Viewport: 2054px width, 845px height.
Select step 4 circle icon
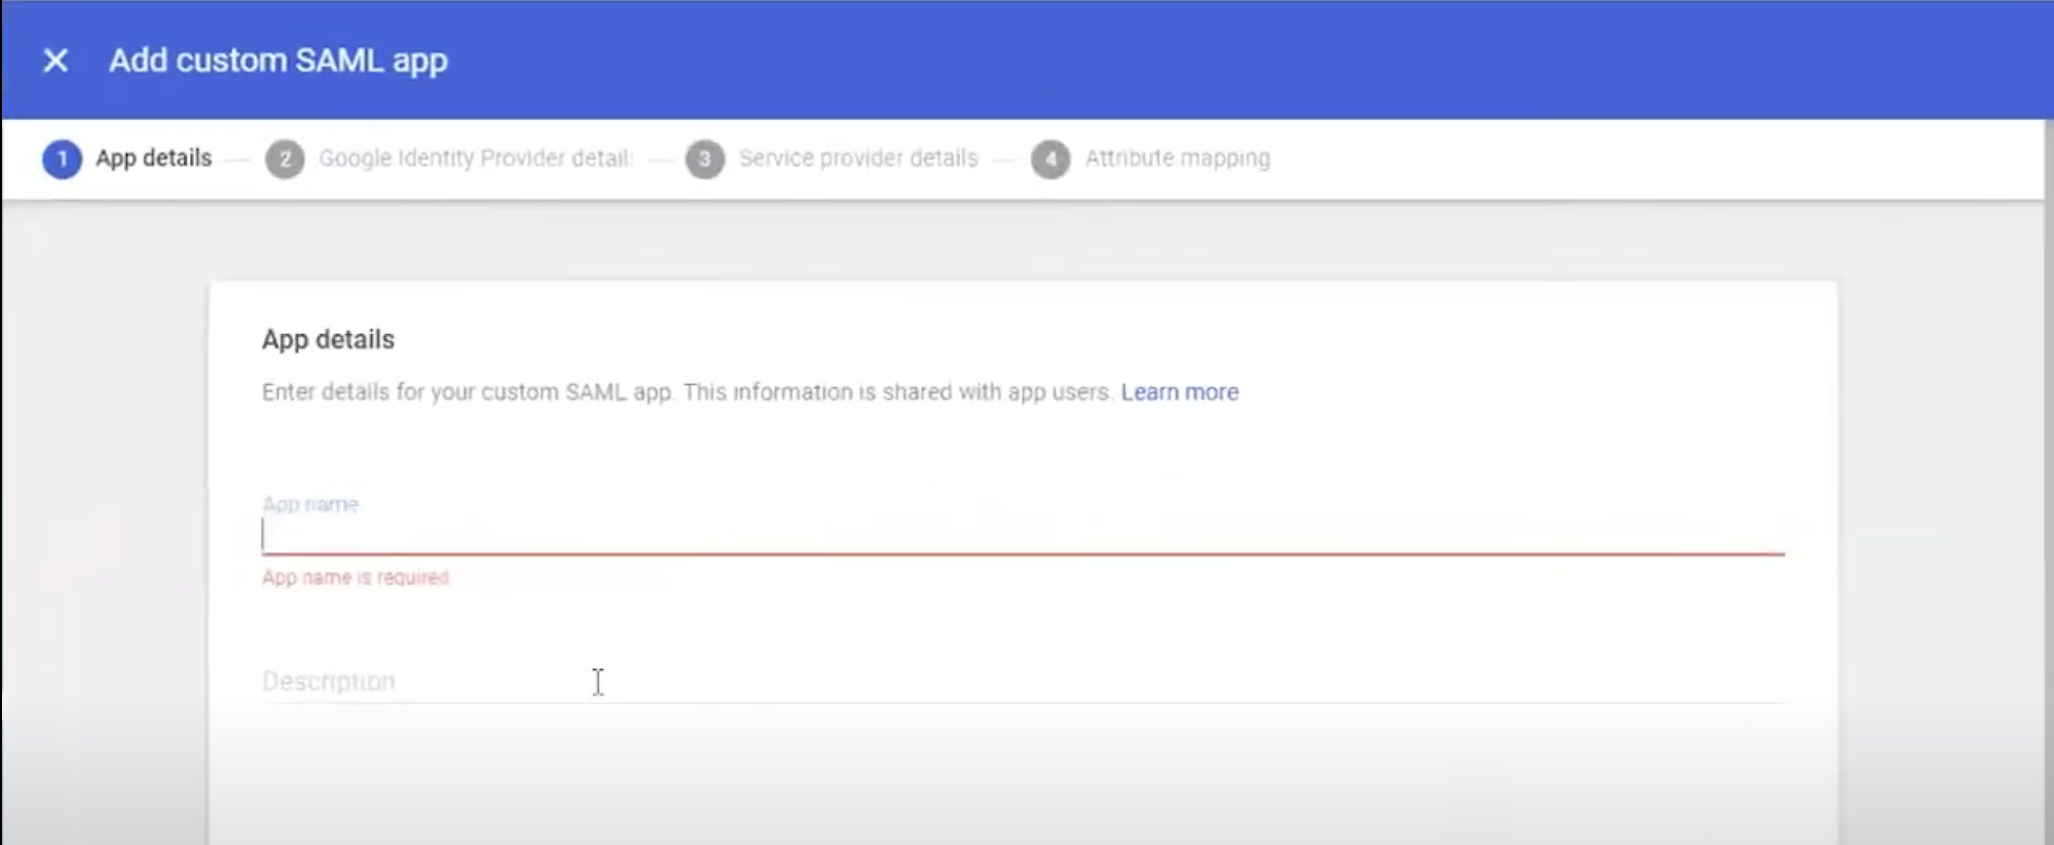1051,159
